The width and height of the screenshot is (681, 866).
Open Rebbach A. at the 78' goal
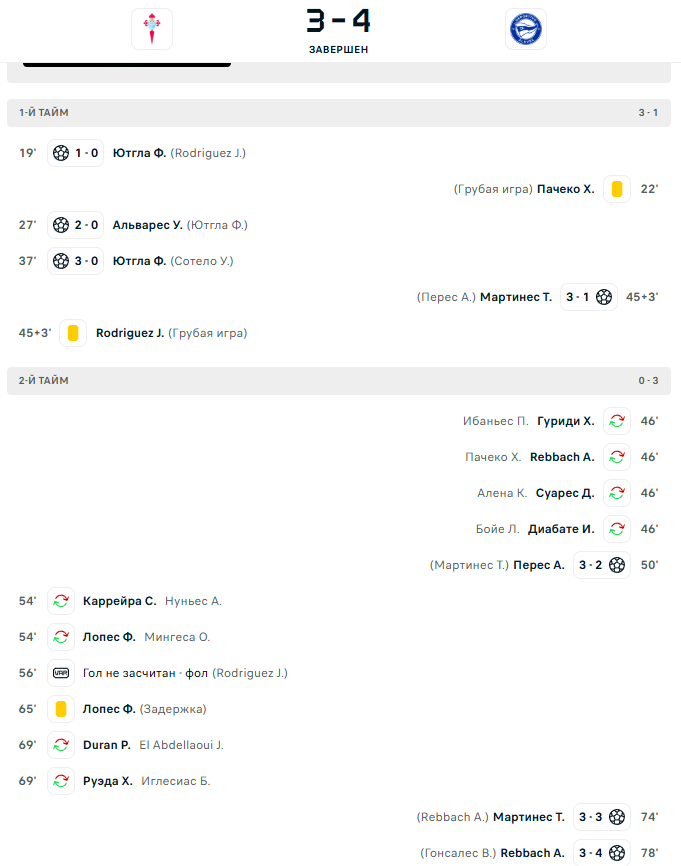(532, 853)
